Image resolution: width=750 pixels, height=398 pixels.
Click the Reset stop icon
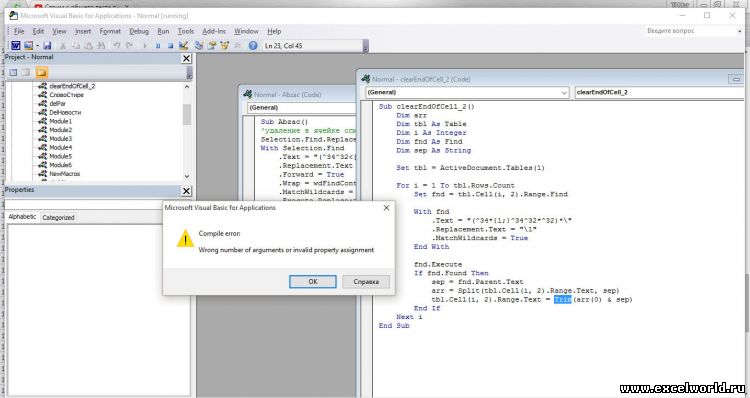[x=170, y=45]
